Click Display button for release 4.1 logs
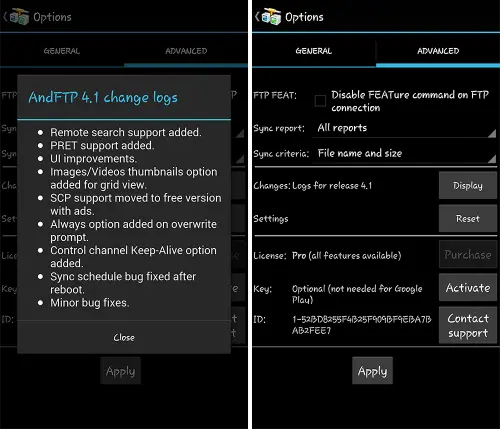500x429 pixels. tap(468, 186)
